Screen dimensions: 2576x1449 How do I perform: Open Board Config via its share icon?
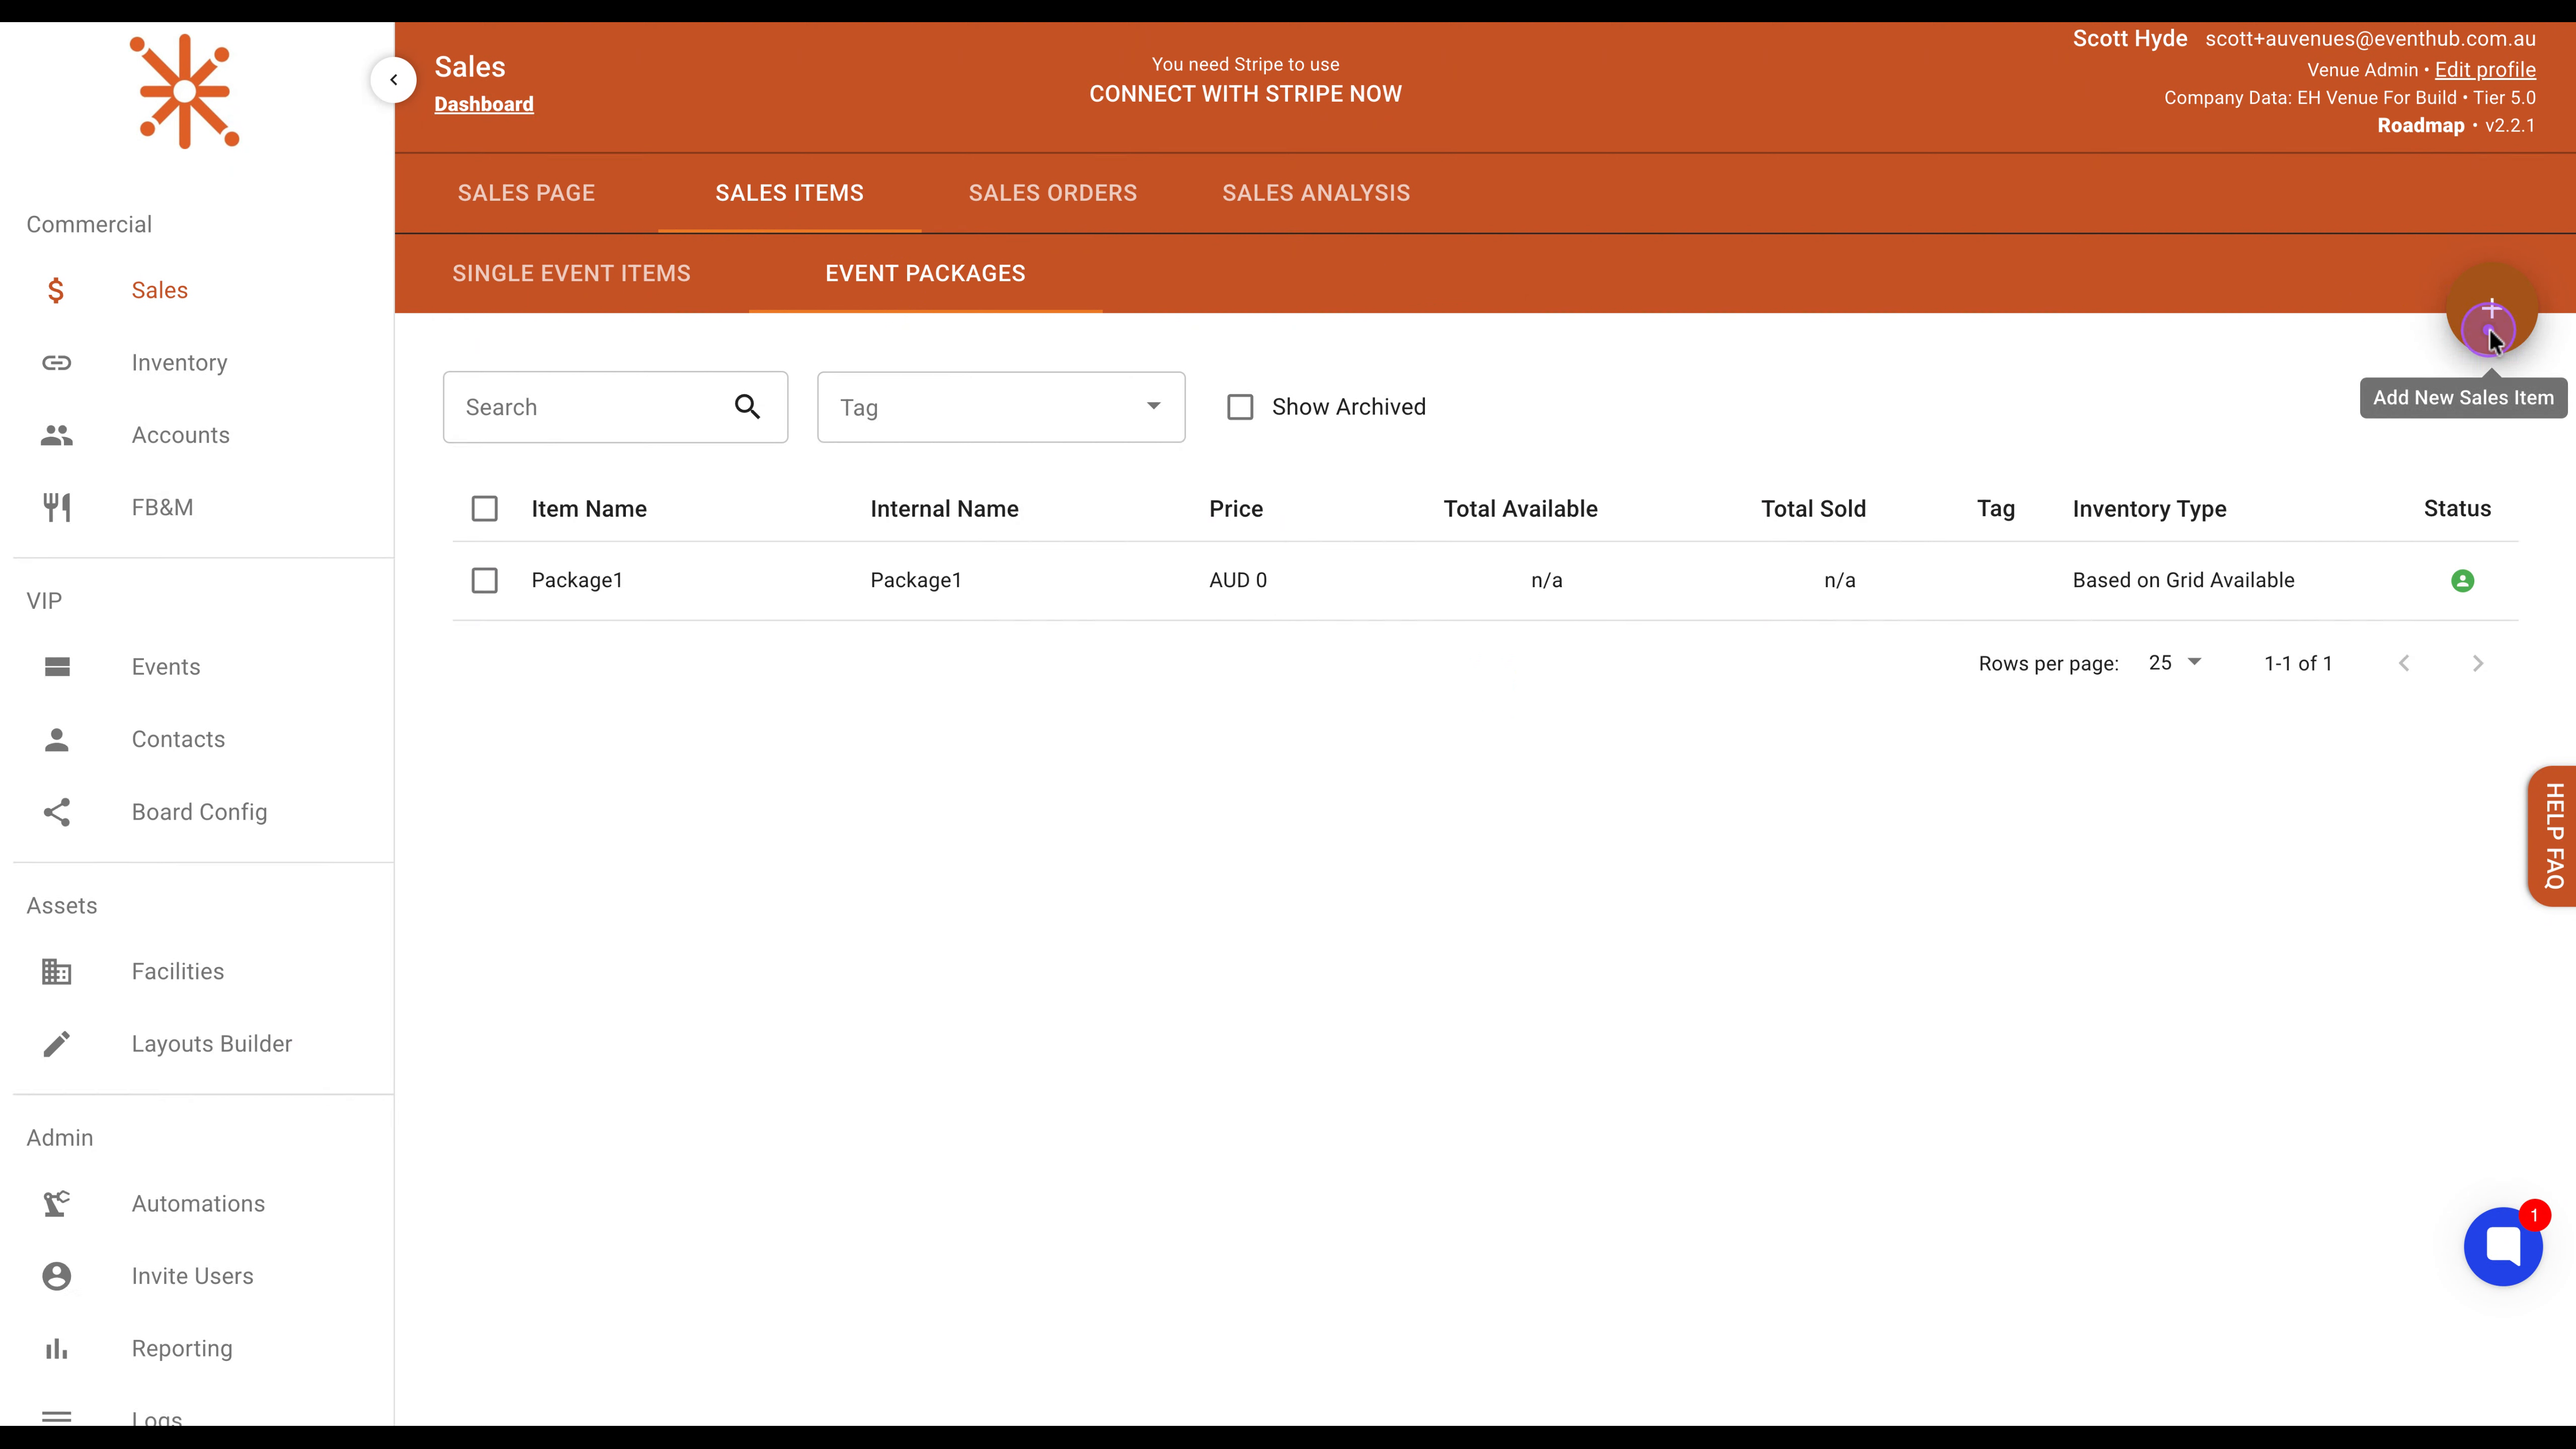click(57, 812)
